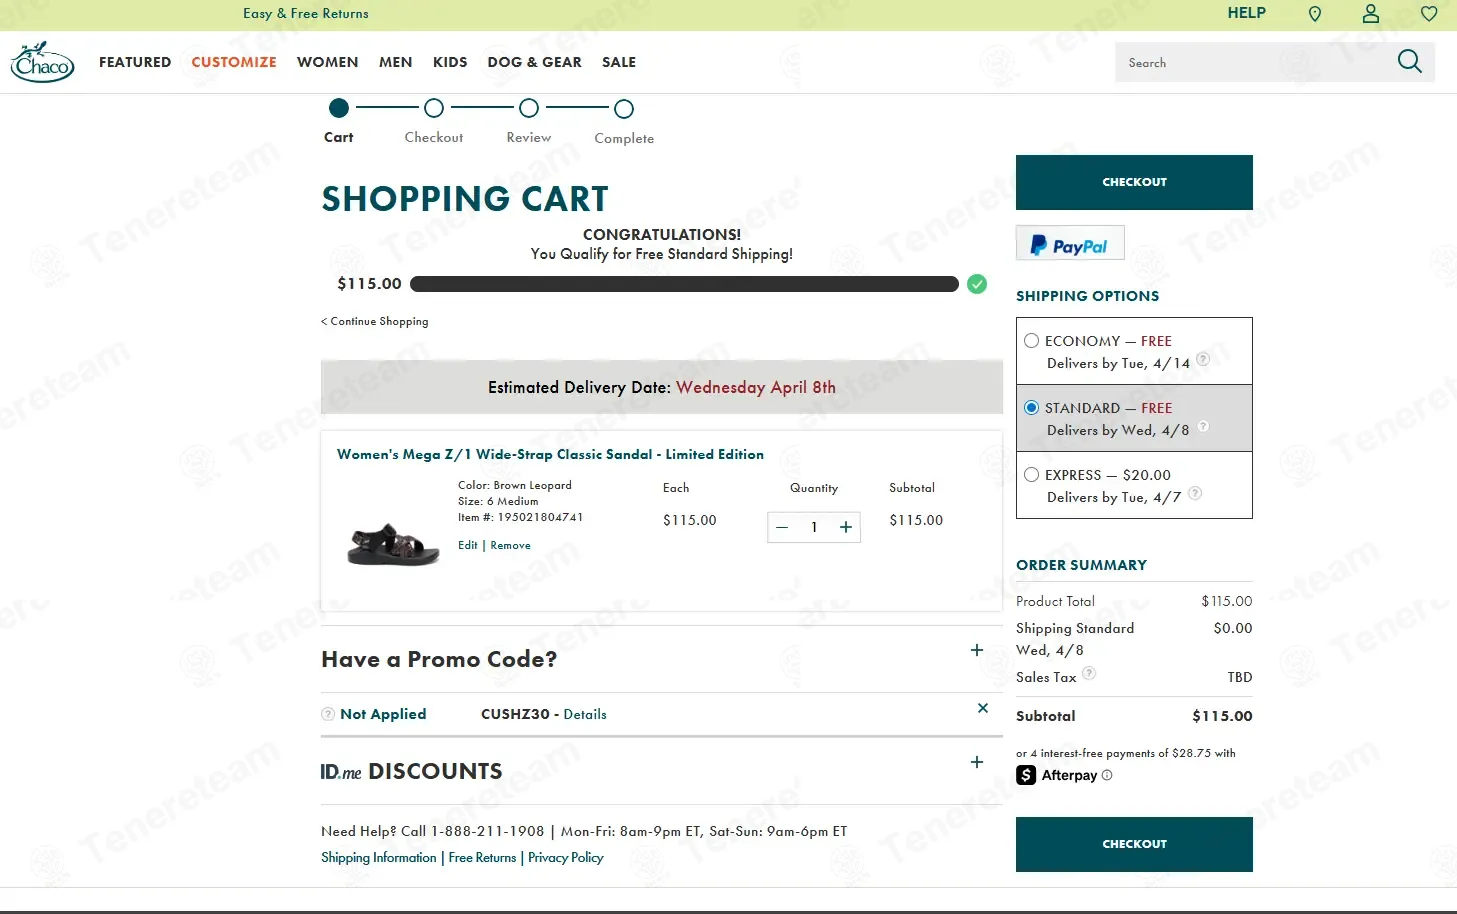
Task: Click the Review step circle
Action: [x=529, y=108]
